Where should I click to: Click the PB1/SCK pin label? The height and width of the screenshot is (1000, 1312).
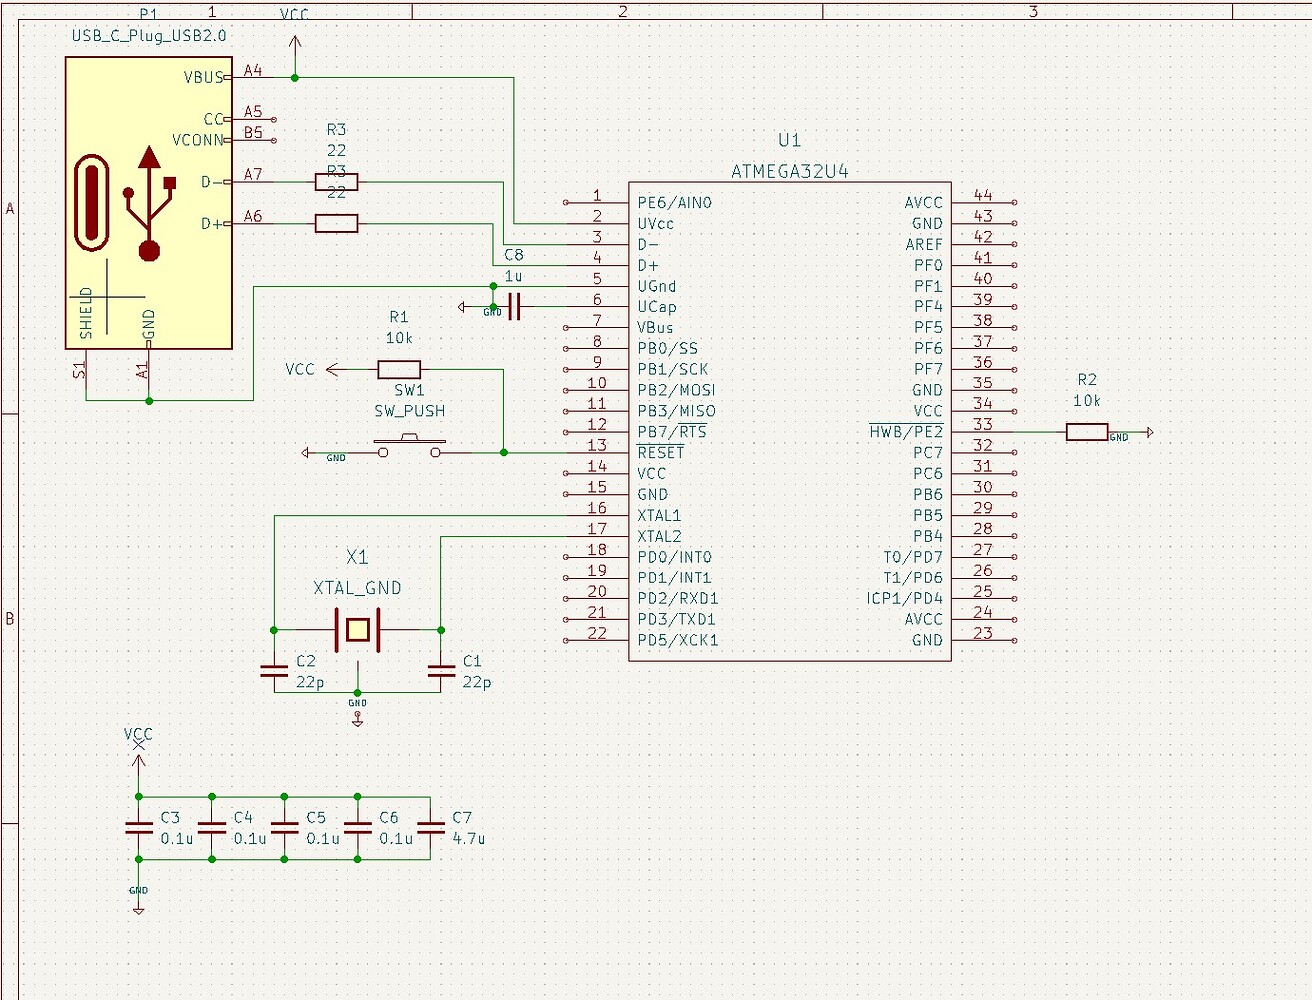pos(673,369)
